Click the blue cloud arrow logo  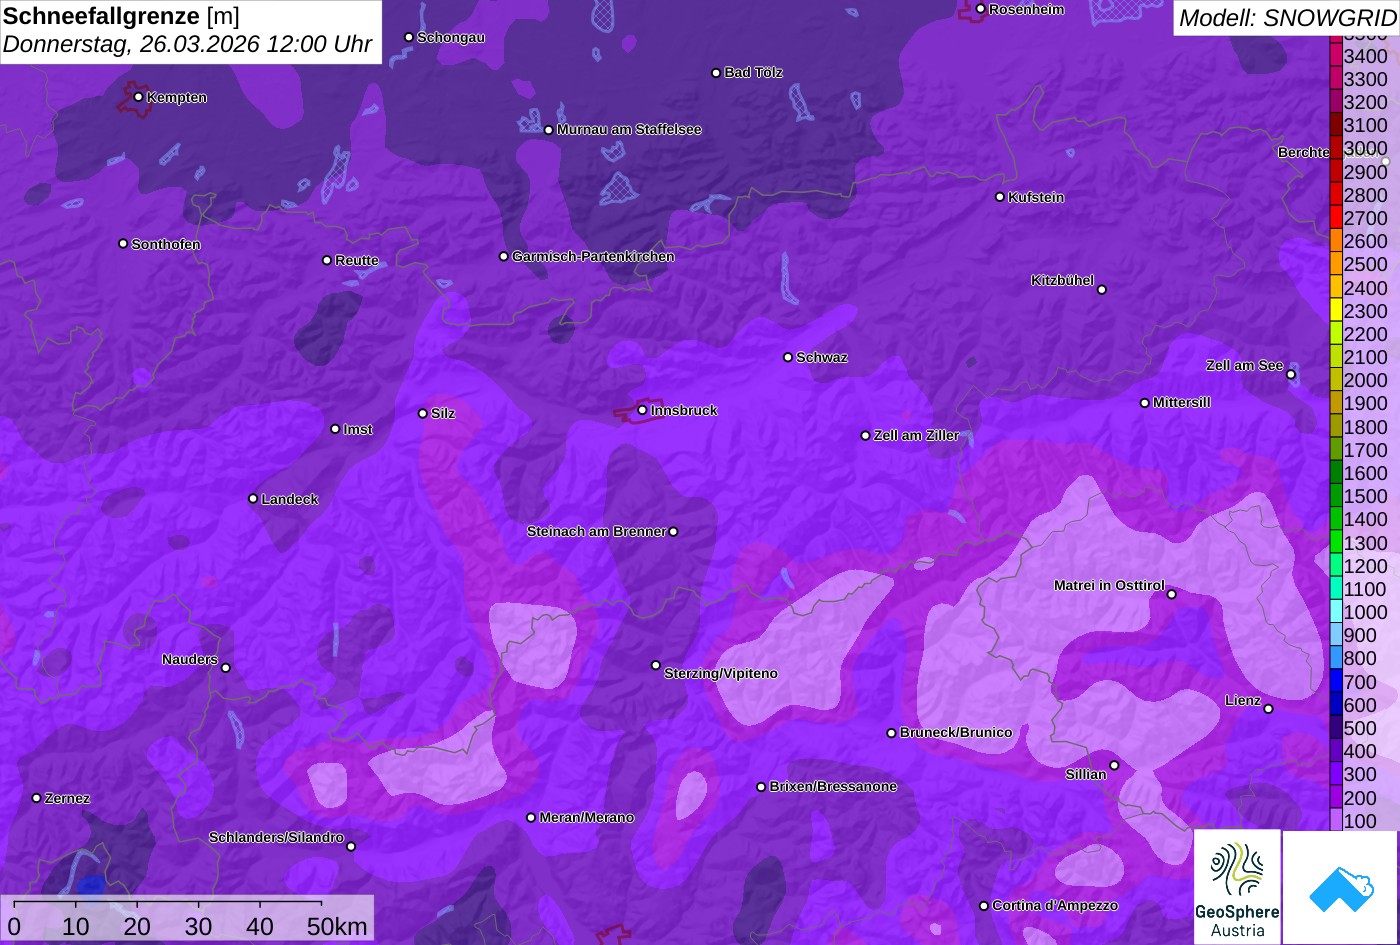[x=1341, y=887]
